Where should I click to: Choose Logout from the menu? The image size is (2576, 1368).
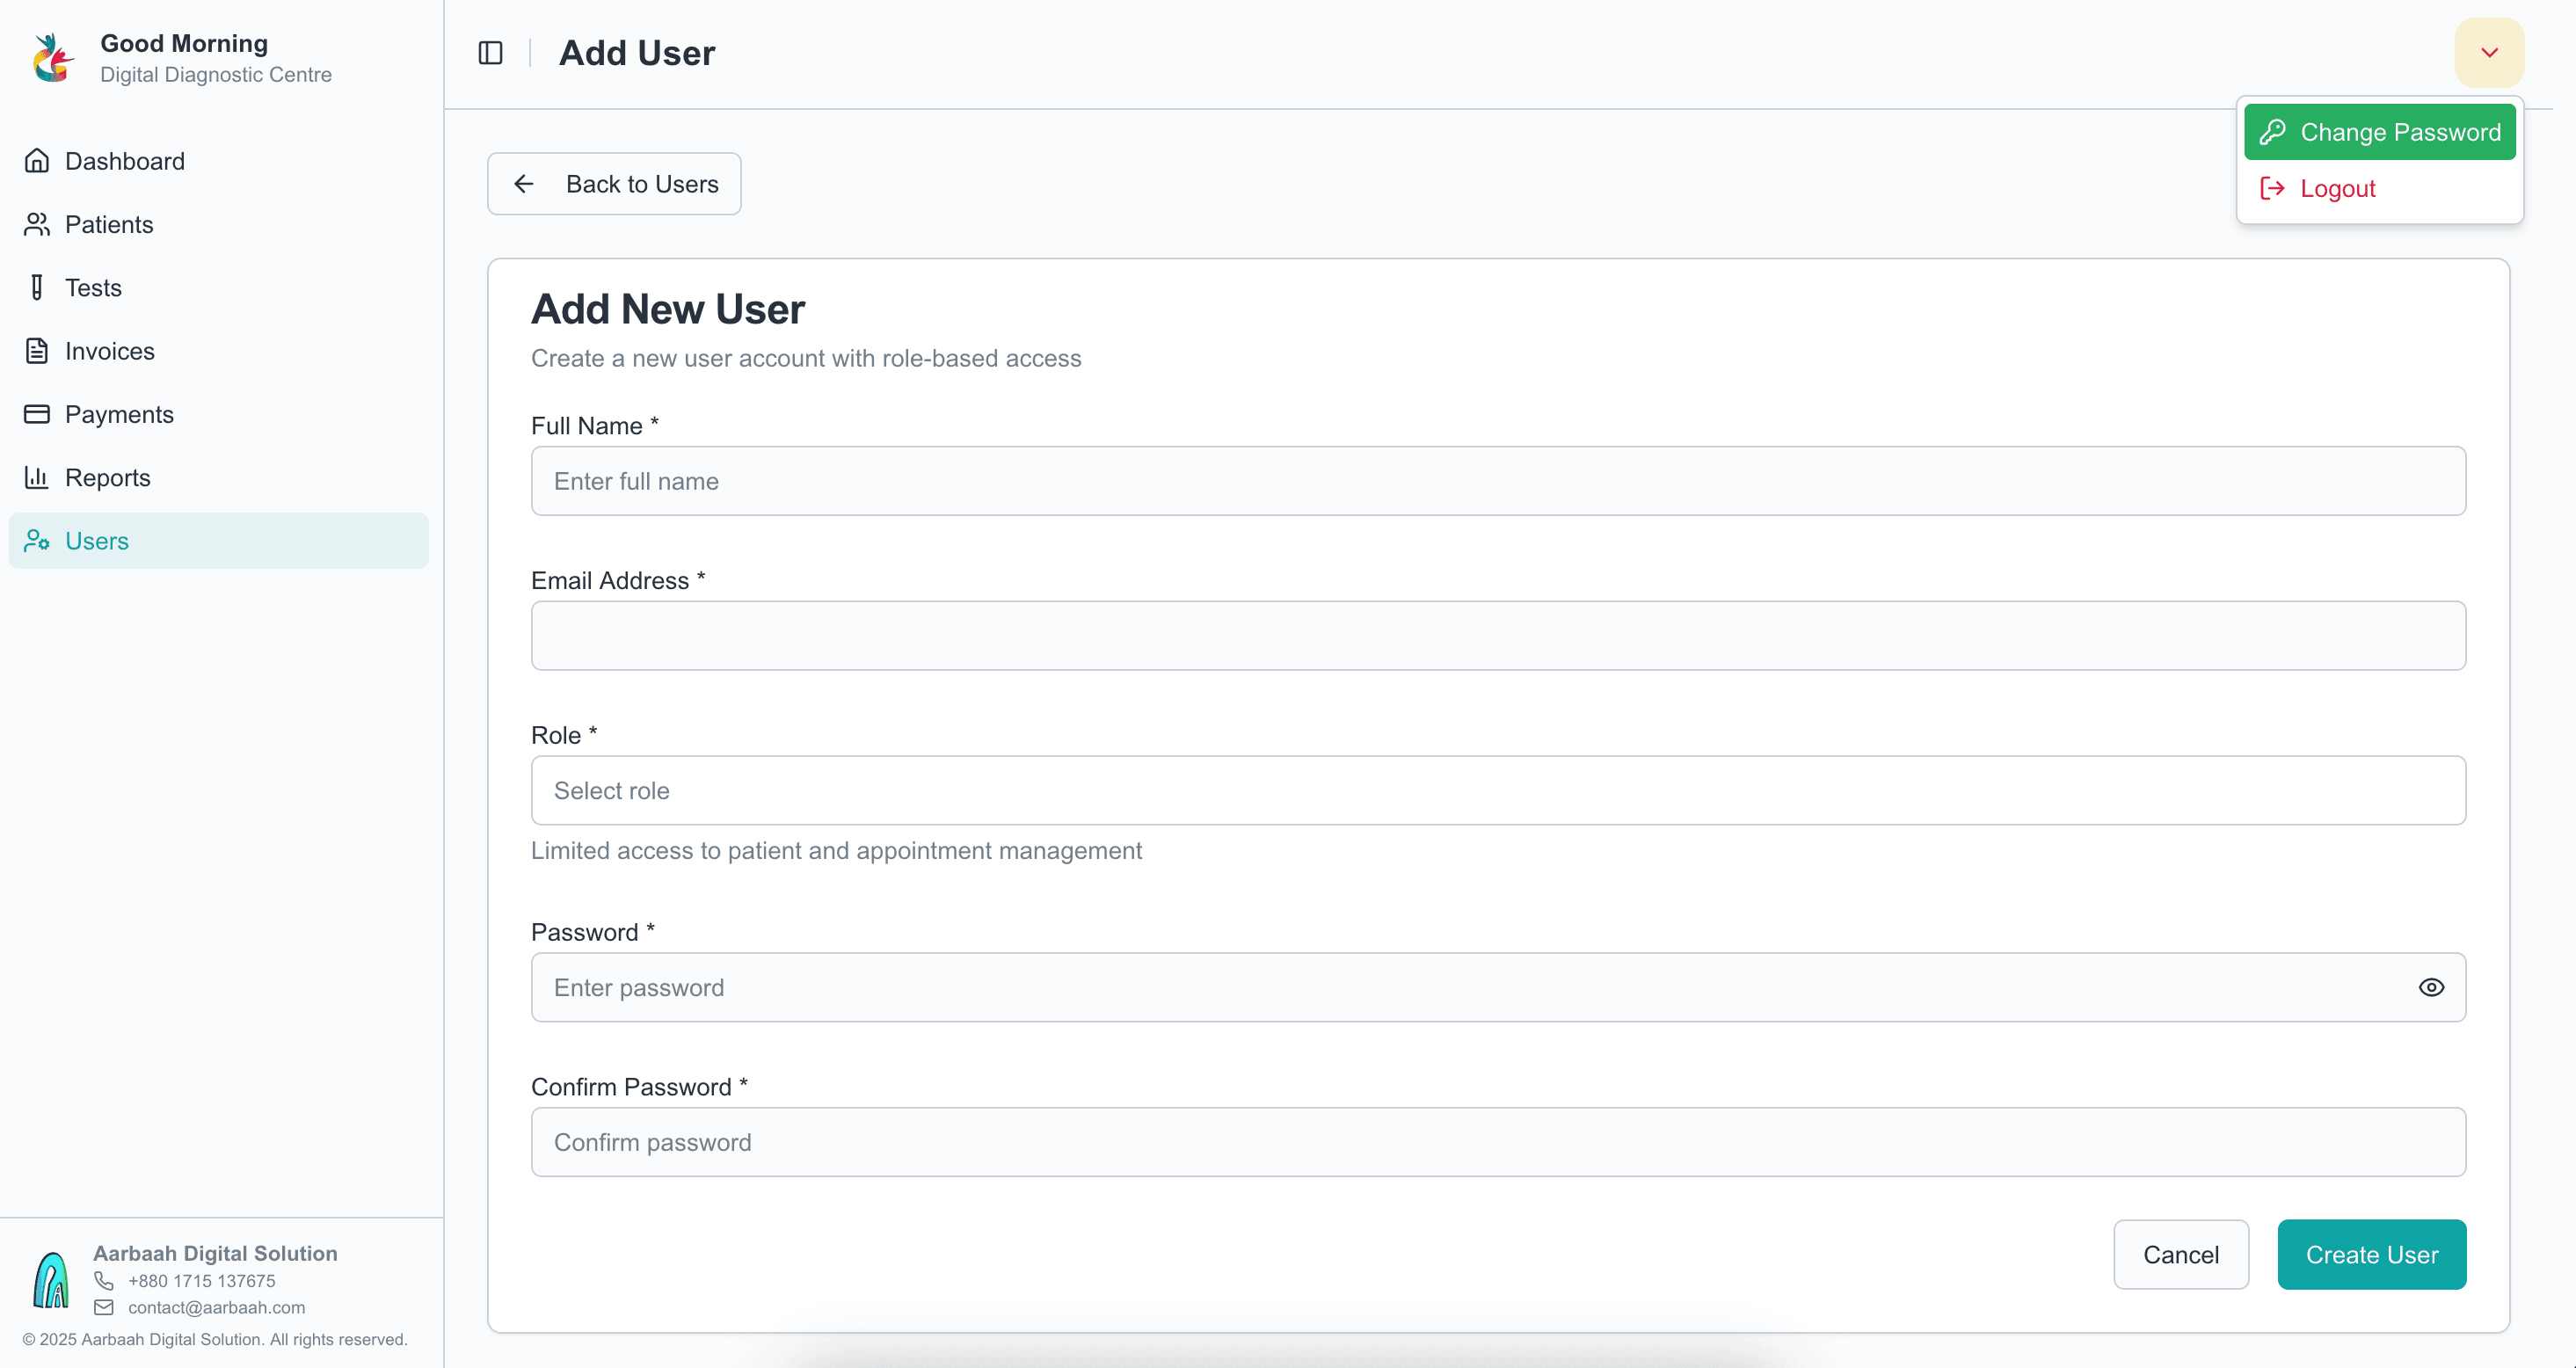pyautogui.click(x=2379, y=188)
